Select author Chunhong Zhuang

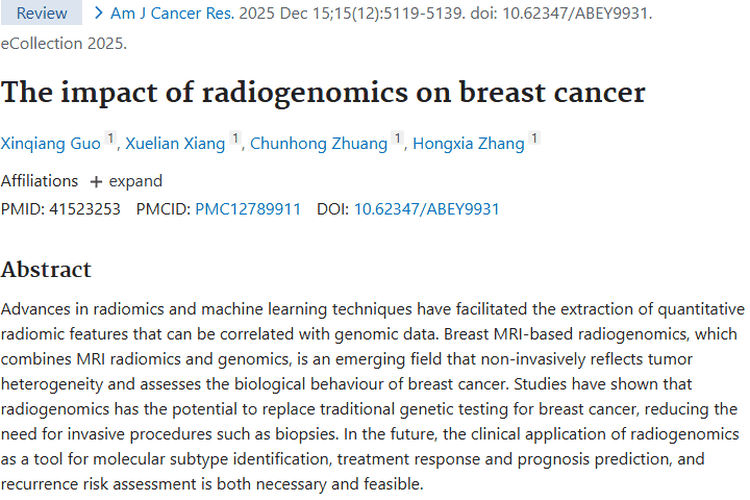click(318, 144)
